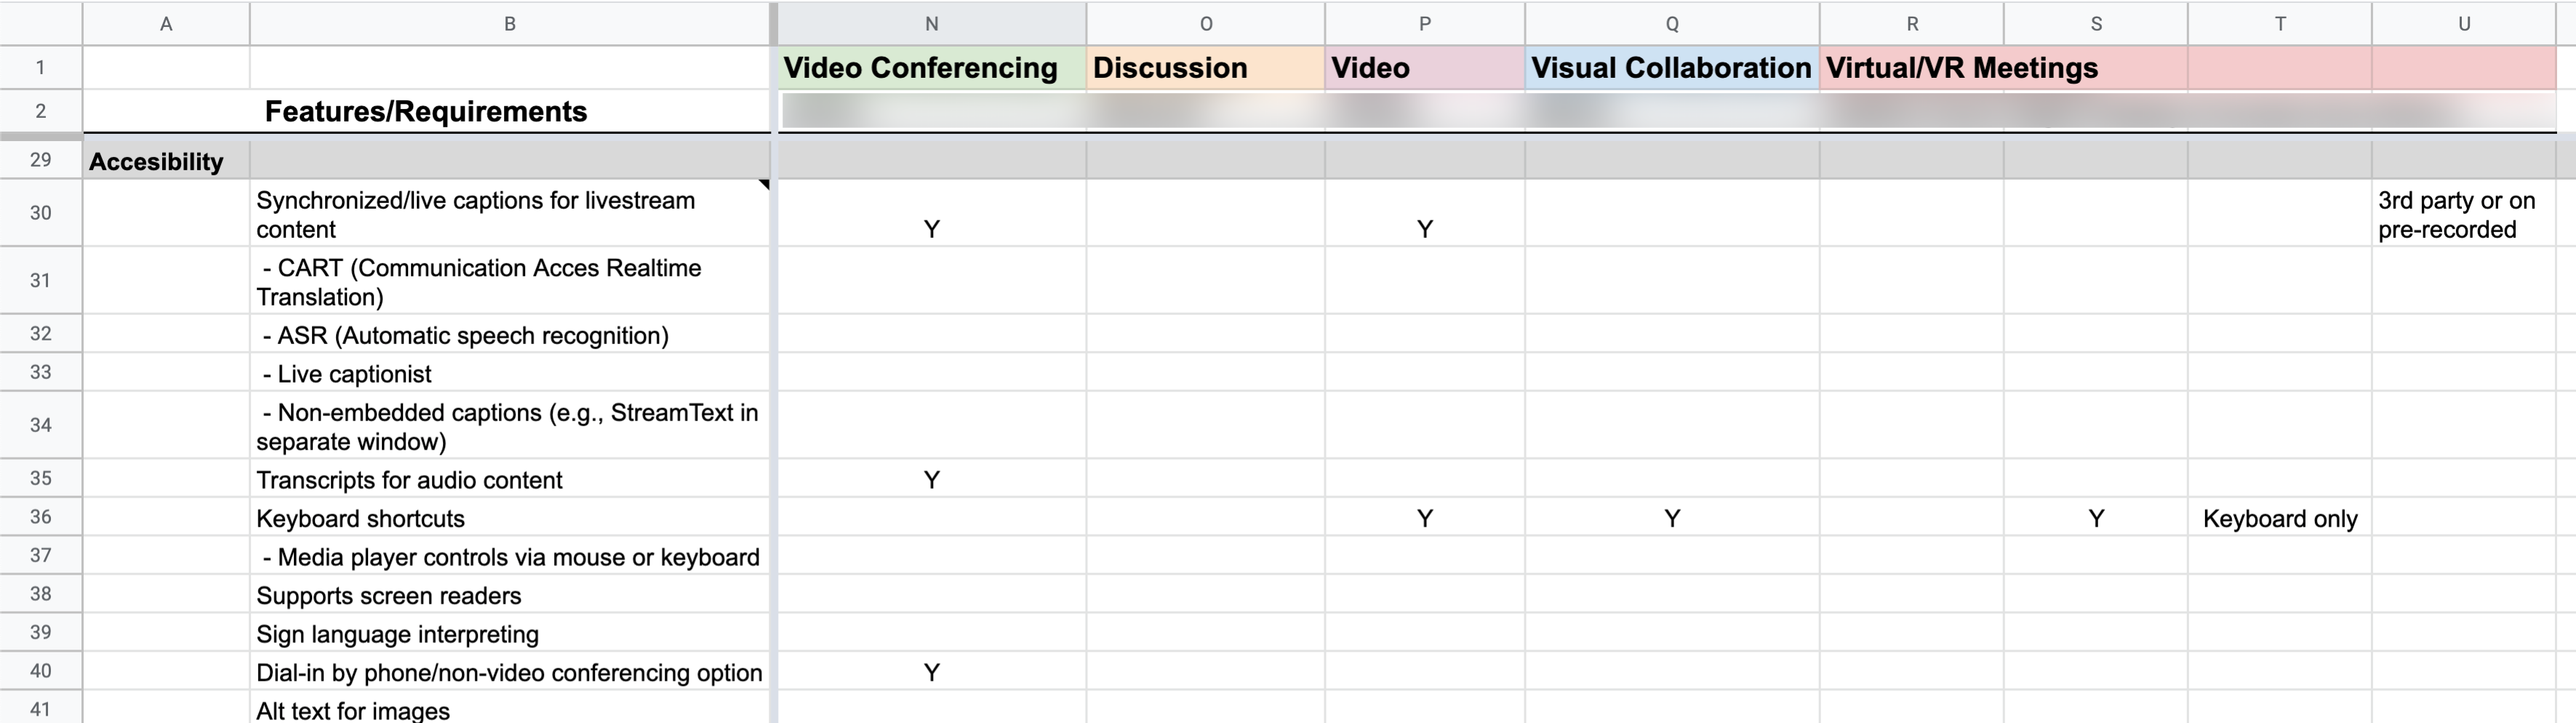Image resolution: width=2576 pixels, height=723 pixels.
Task: Select the Supports screen readers cell
Action: [509, 595]
